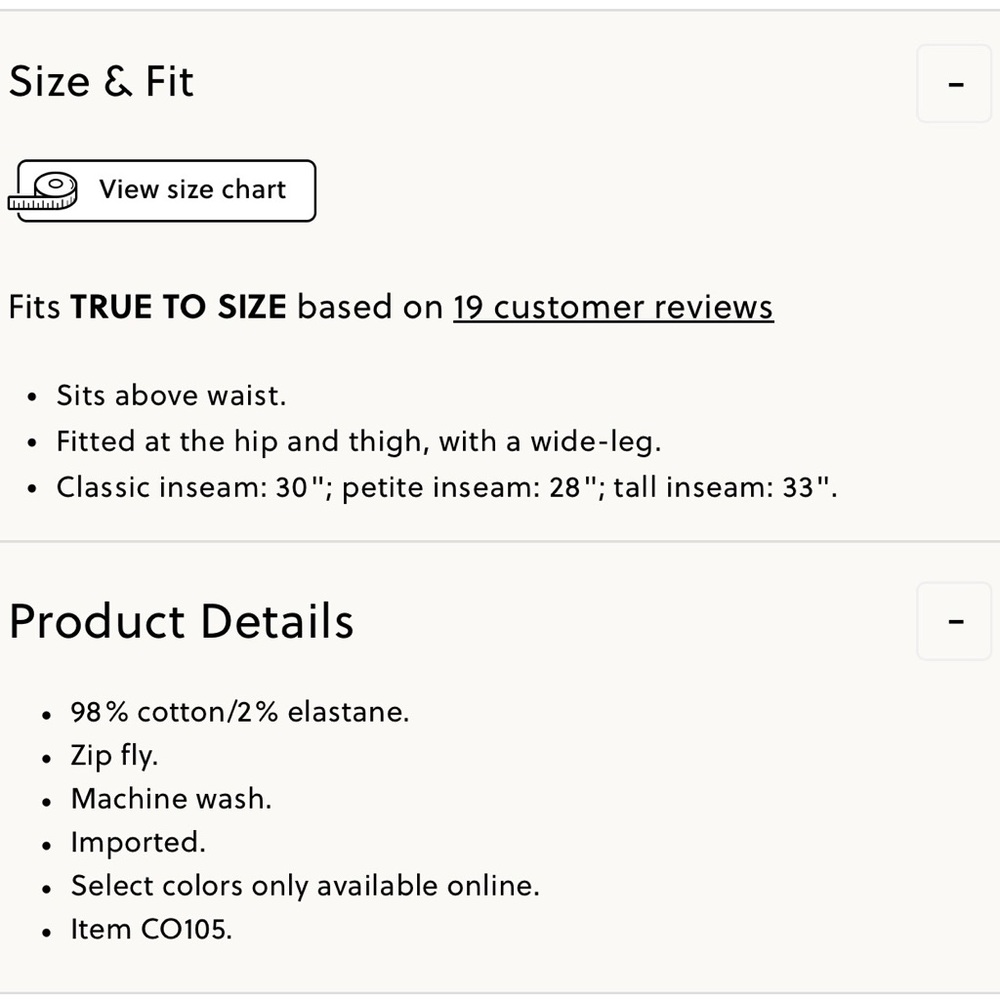The image size is (1000, 1000).
Task: Click the tape measure icon
Action: [x=43, y=191]
